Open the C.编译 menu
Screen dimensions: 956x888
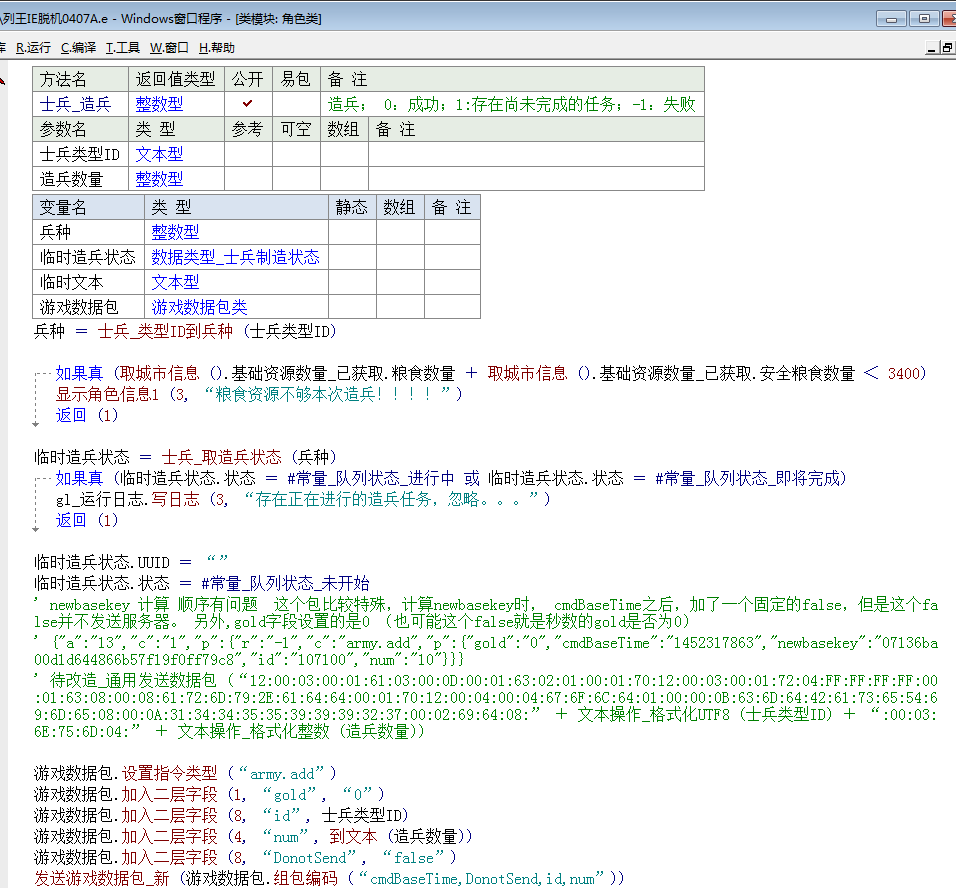pos(78,47)
